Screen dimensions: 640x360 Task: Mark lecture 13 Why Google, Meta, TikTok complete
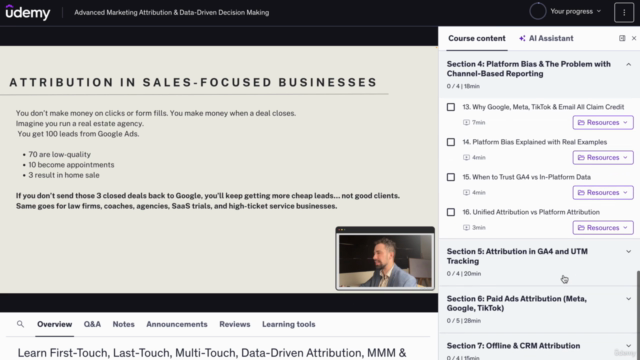pos(451,107)
